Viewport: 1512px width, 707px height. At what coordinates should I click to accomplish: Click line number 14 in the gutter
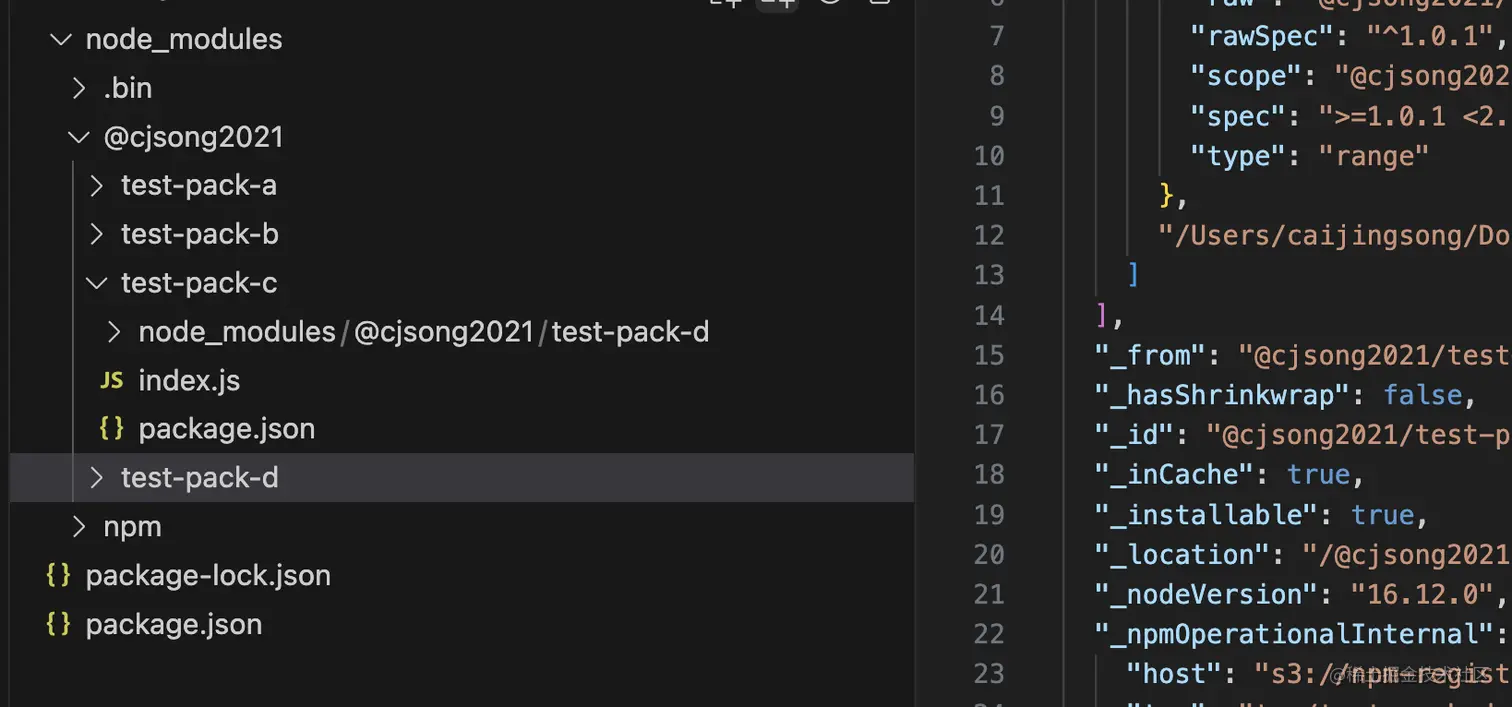coord(988,315)
